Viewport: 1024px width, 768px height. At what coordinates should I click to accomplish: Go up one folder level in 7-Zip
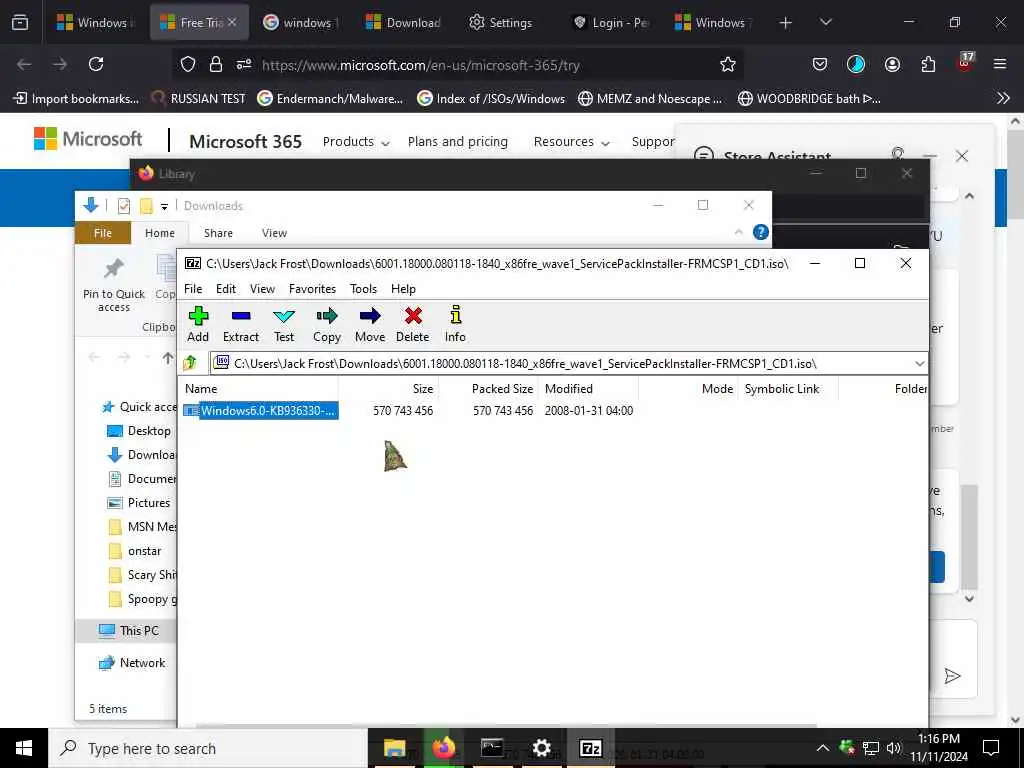190,363
